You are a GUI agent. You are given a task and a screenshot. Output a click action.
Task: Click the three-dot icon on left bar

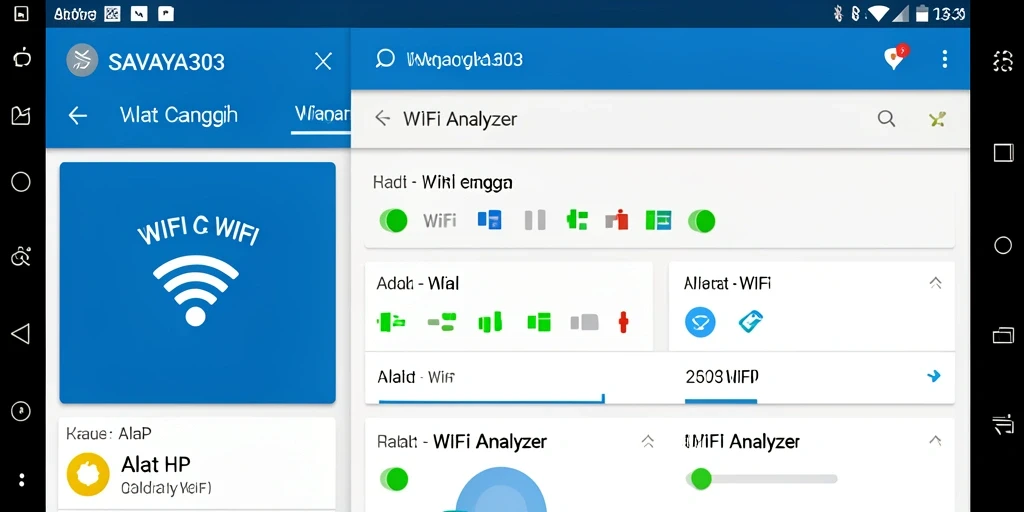point(21,480)
